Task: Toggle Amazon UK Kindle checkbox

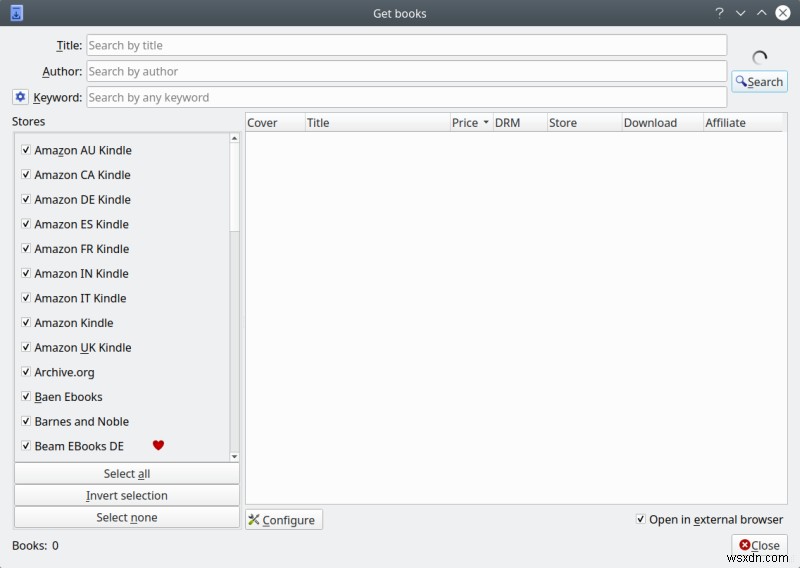Action: pos(26,347)
